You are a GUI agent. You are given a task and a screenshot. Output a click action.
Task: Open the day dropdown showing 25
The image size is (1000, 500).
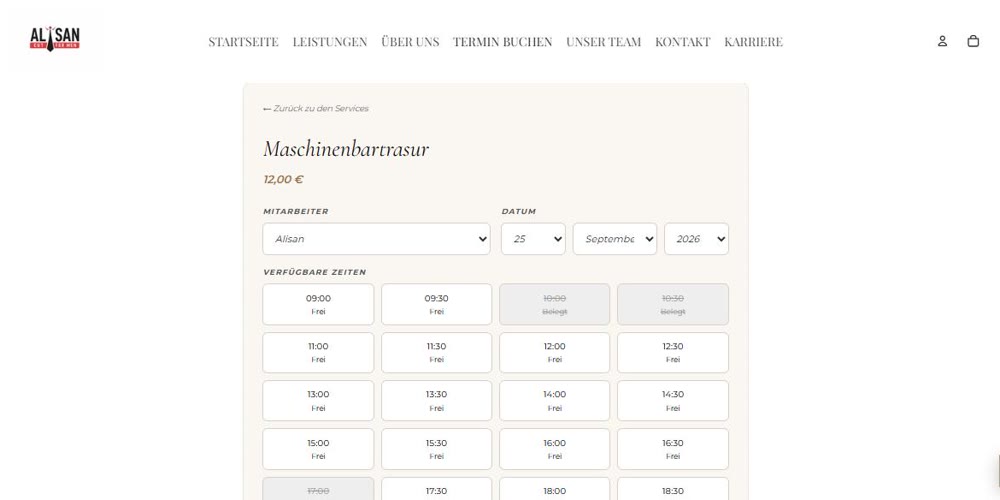tap(533, 239)
